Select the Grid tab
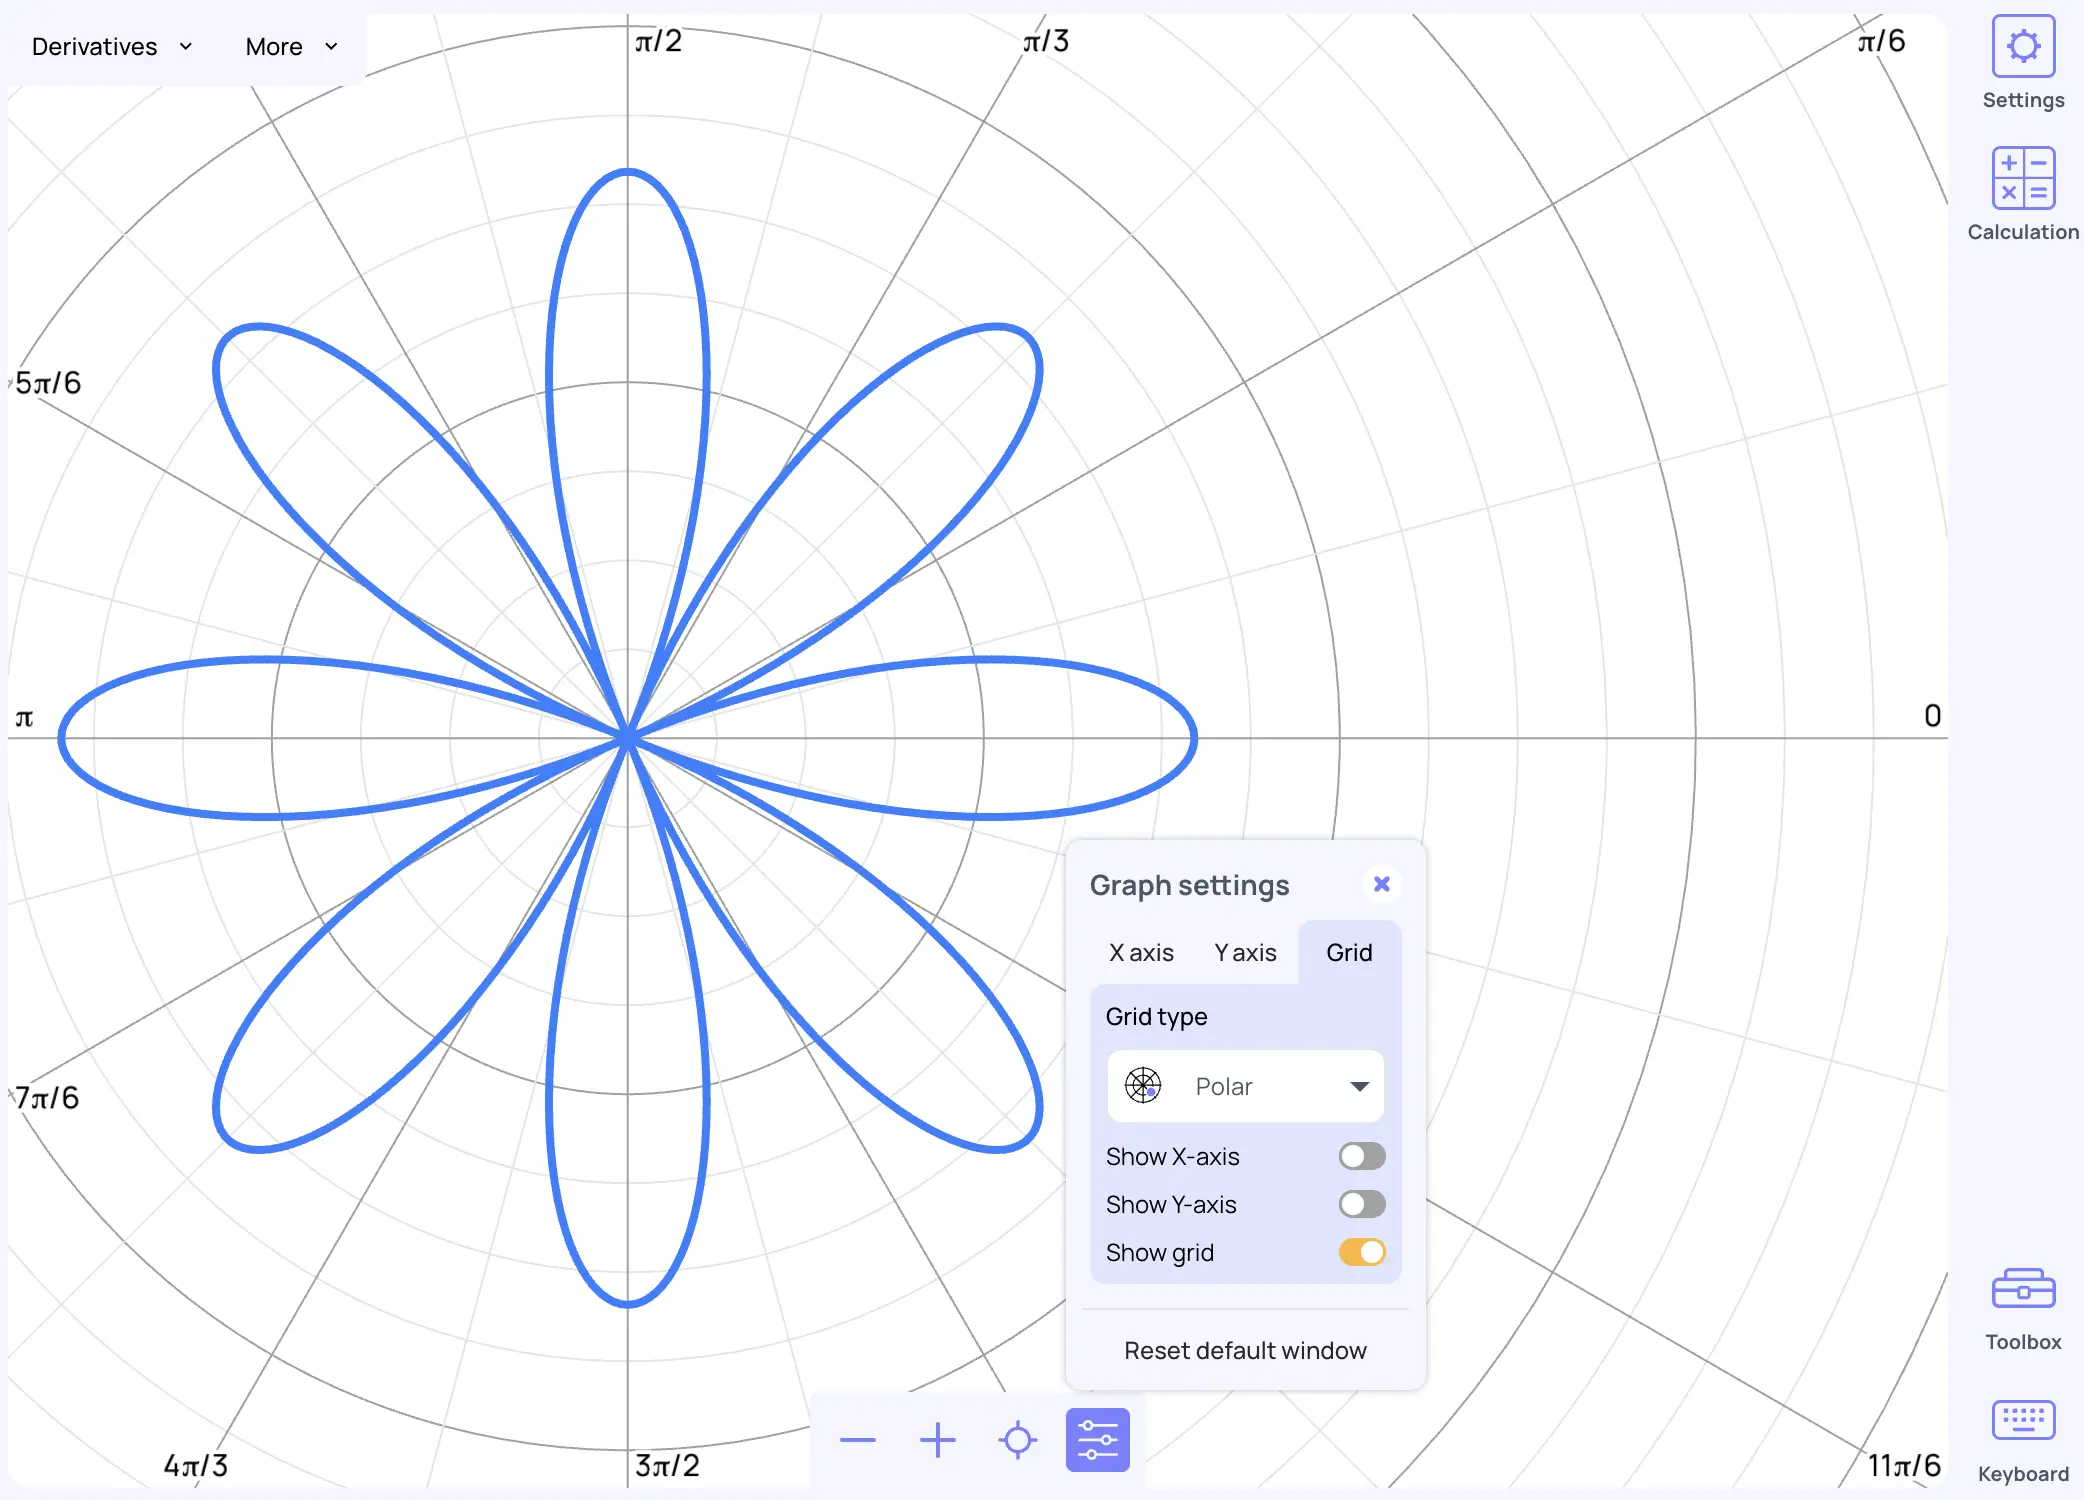This screenshot has height=1500, width=2084. click(x=1350, y=953)
